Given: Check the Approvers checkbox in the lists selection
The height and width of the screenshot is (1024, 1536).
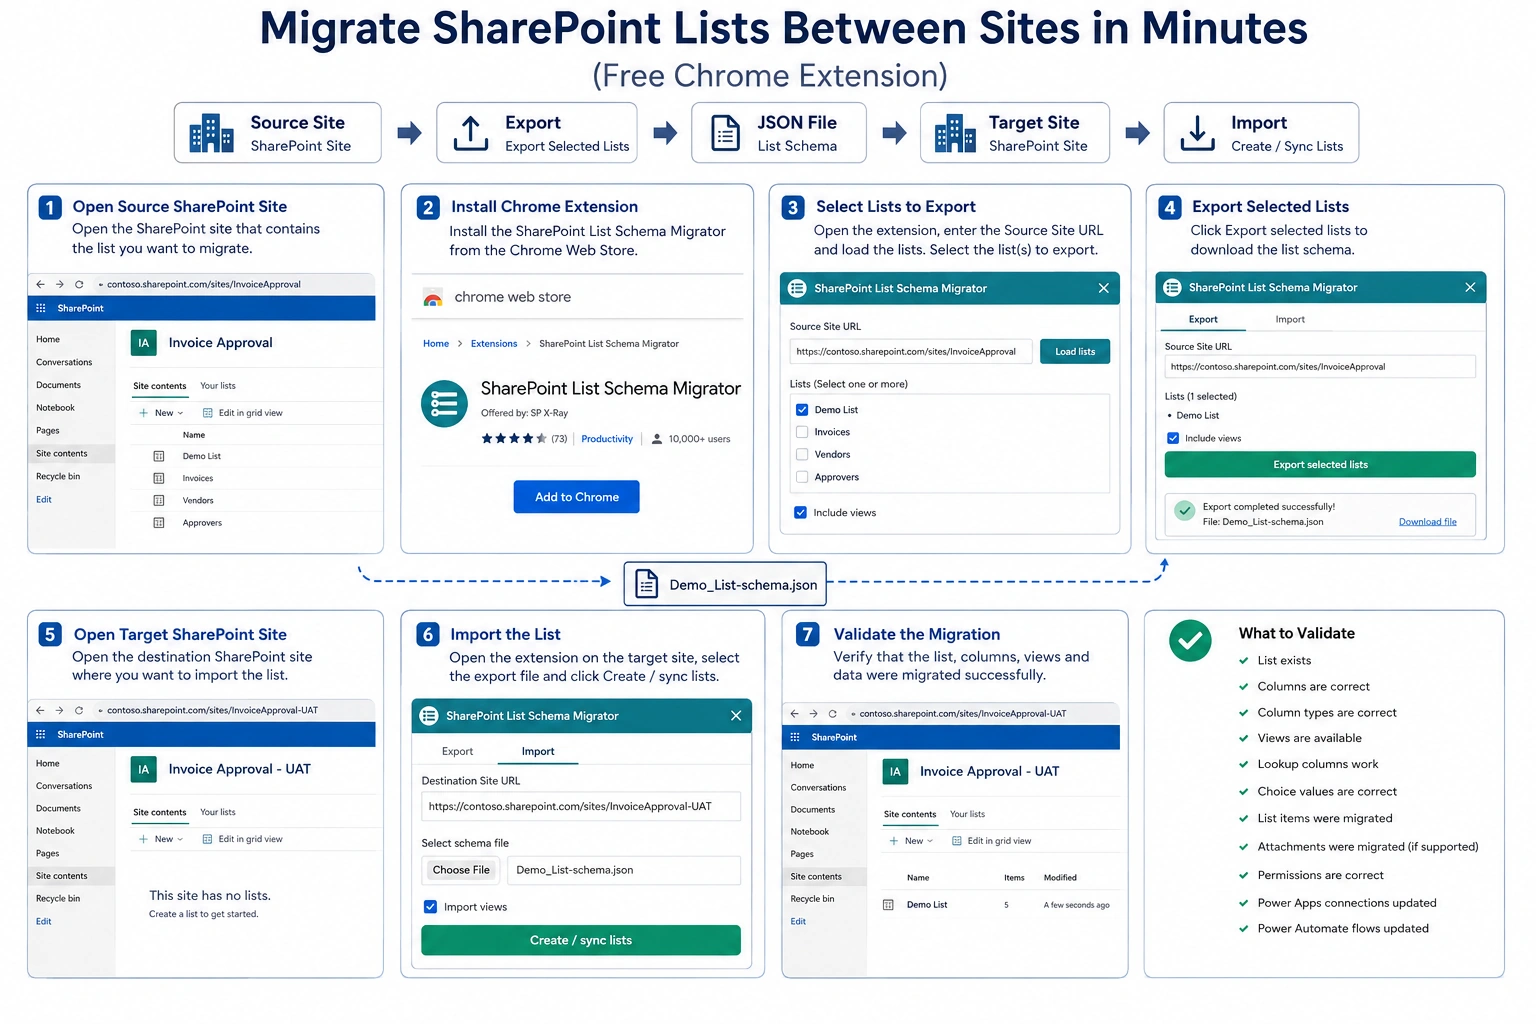Looking at the screenshot, I should click(x=802, y=477).
